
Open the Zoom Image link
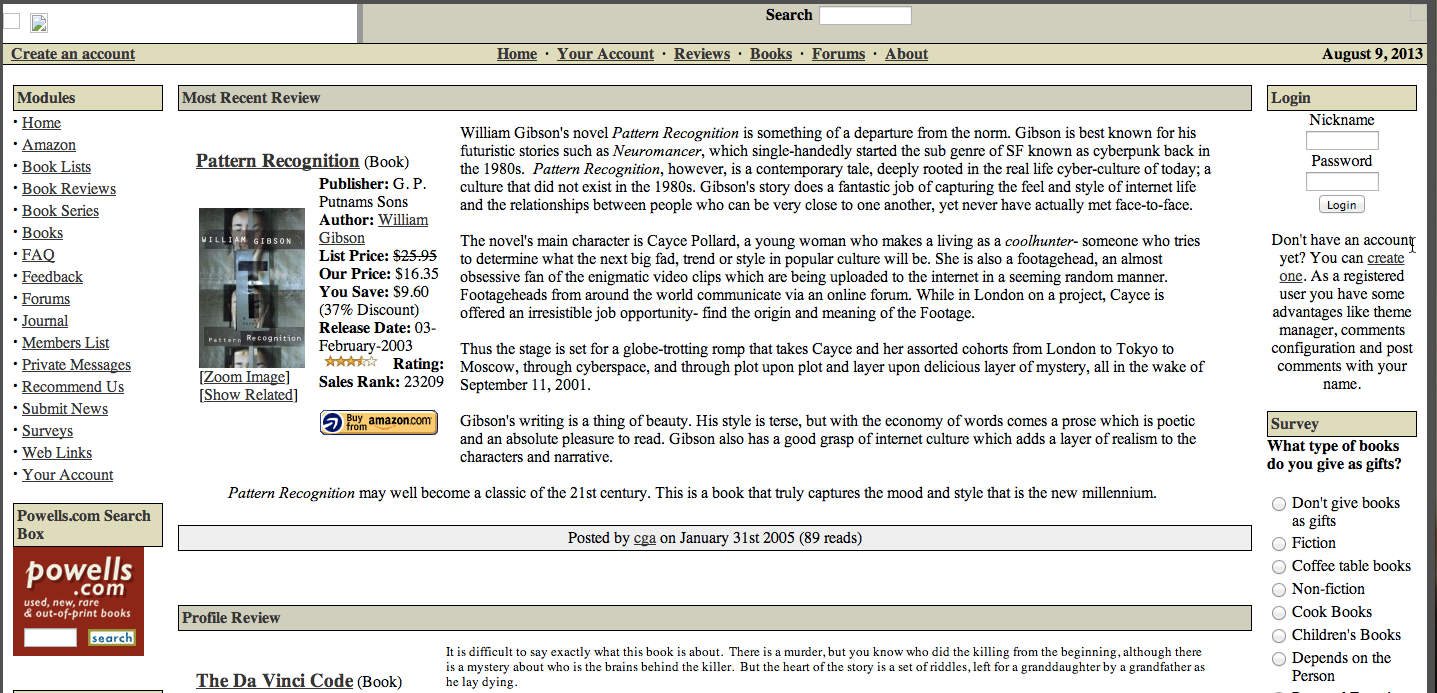[x=245, y=377]
